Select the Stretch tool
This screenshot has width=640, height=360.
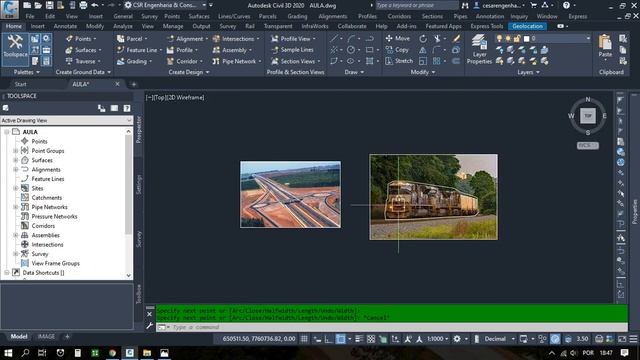tap(399, 61)
